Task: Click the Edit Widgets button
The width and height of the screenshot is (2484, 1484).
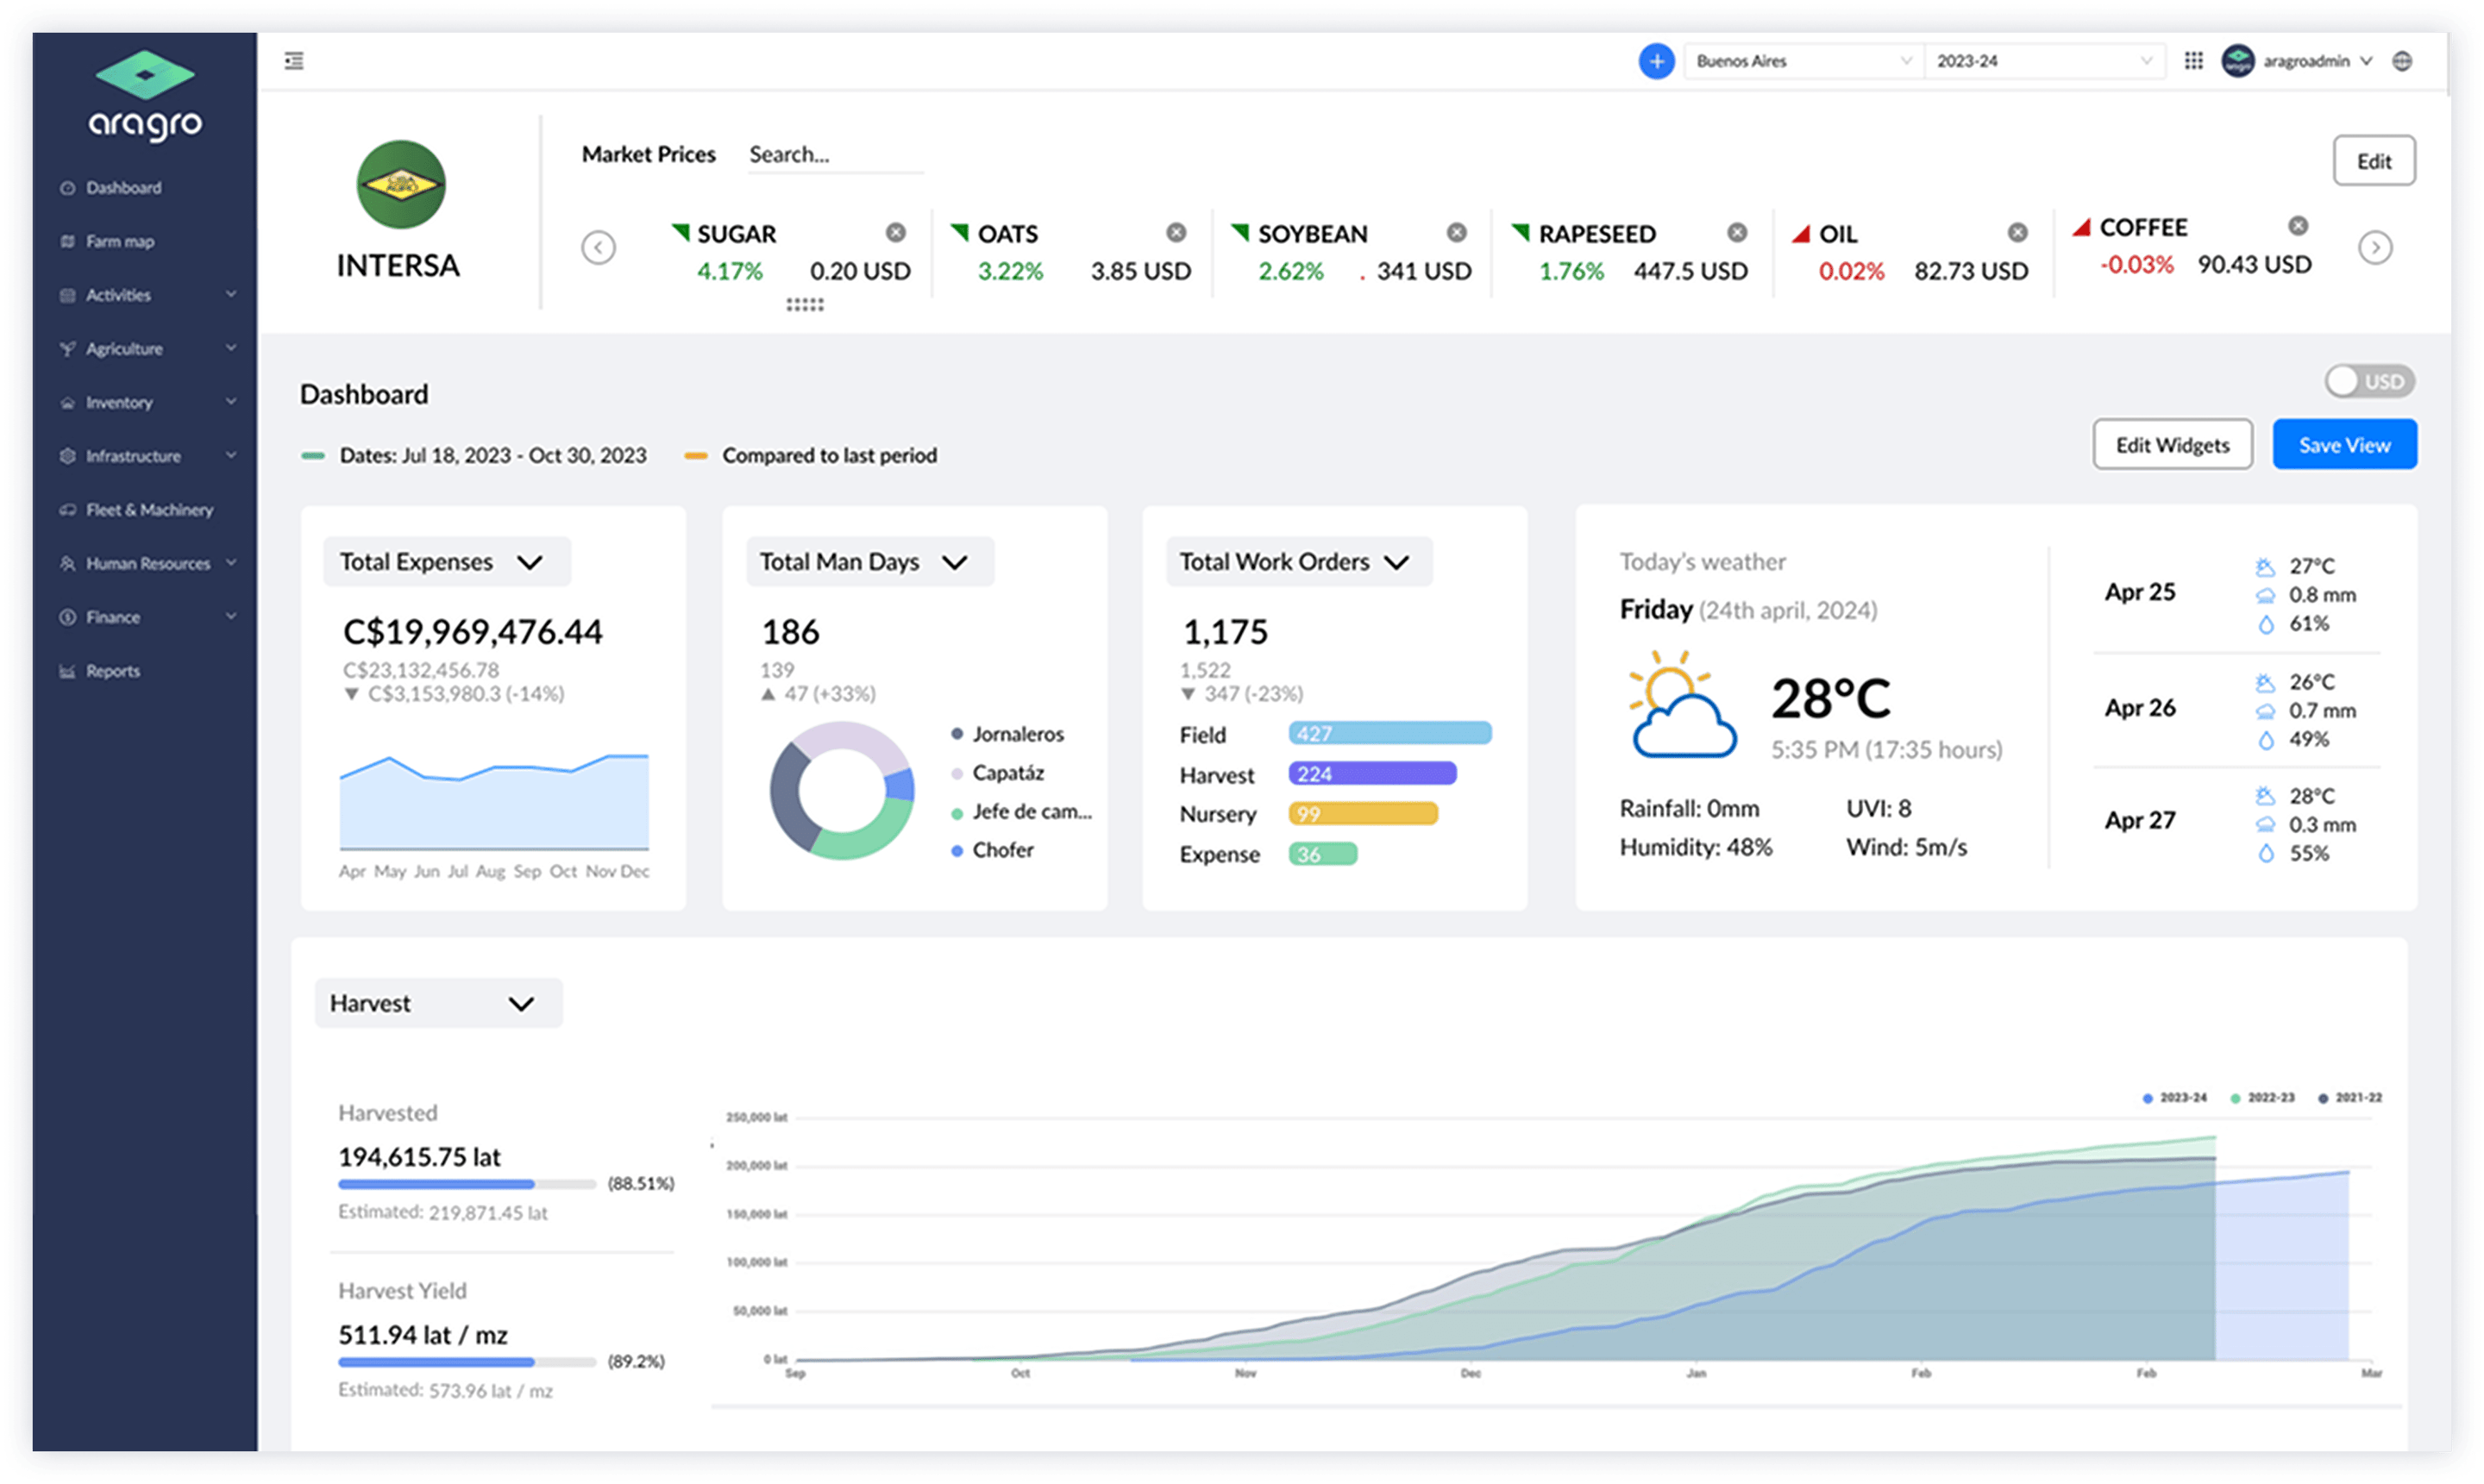Action: [x=2172, y=445]
